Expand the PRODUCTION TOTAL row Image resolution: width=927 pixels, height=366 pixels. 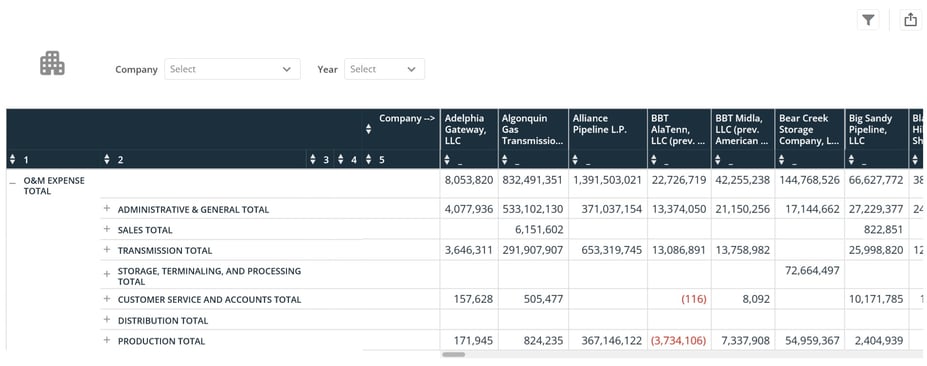tap(107, 341)
